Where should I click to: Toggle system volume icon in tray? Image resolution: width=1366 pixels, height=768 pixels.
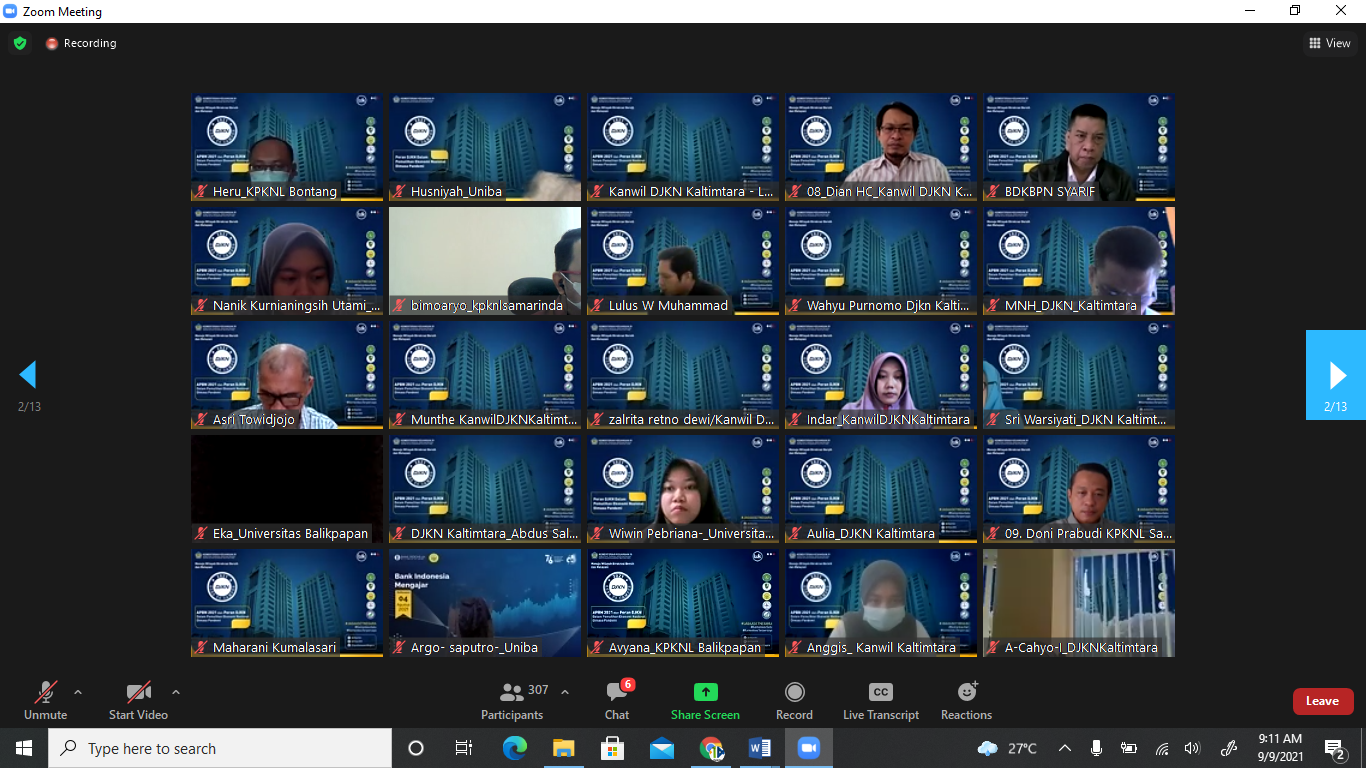click(x=1191, y=748)
